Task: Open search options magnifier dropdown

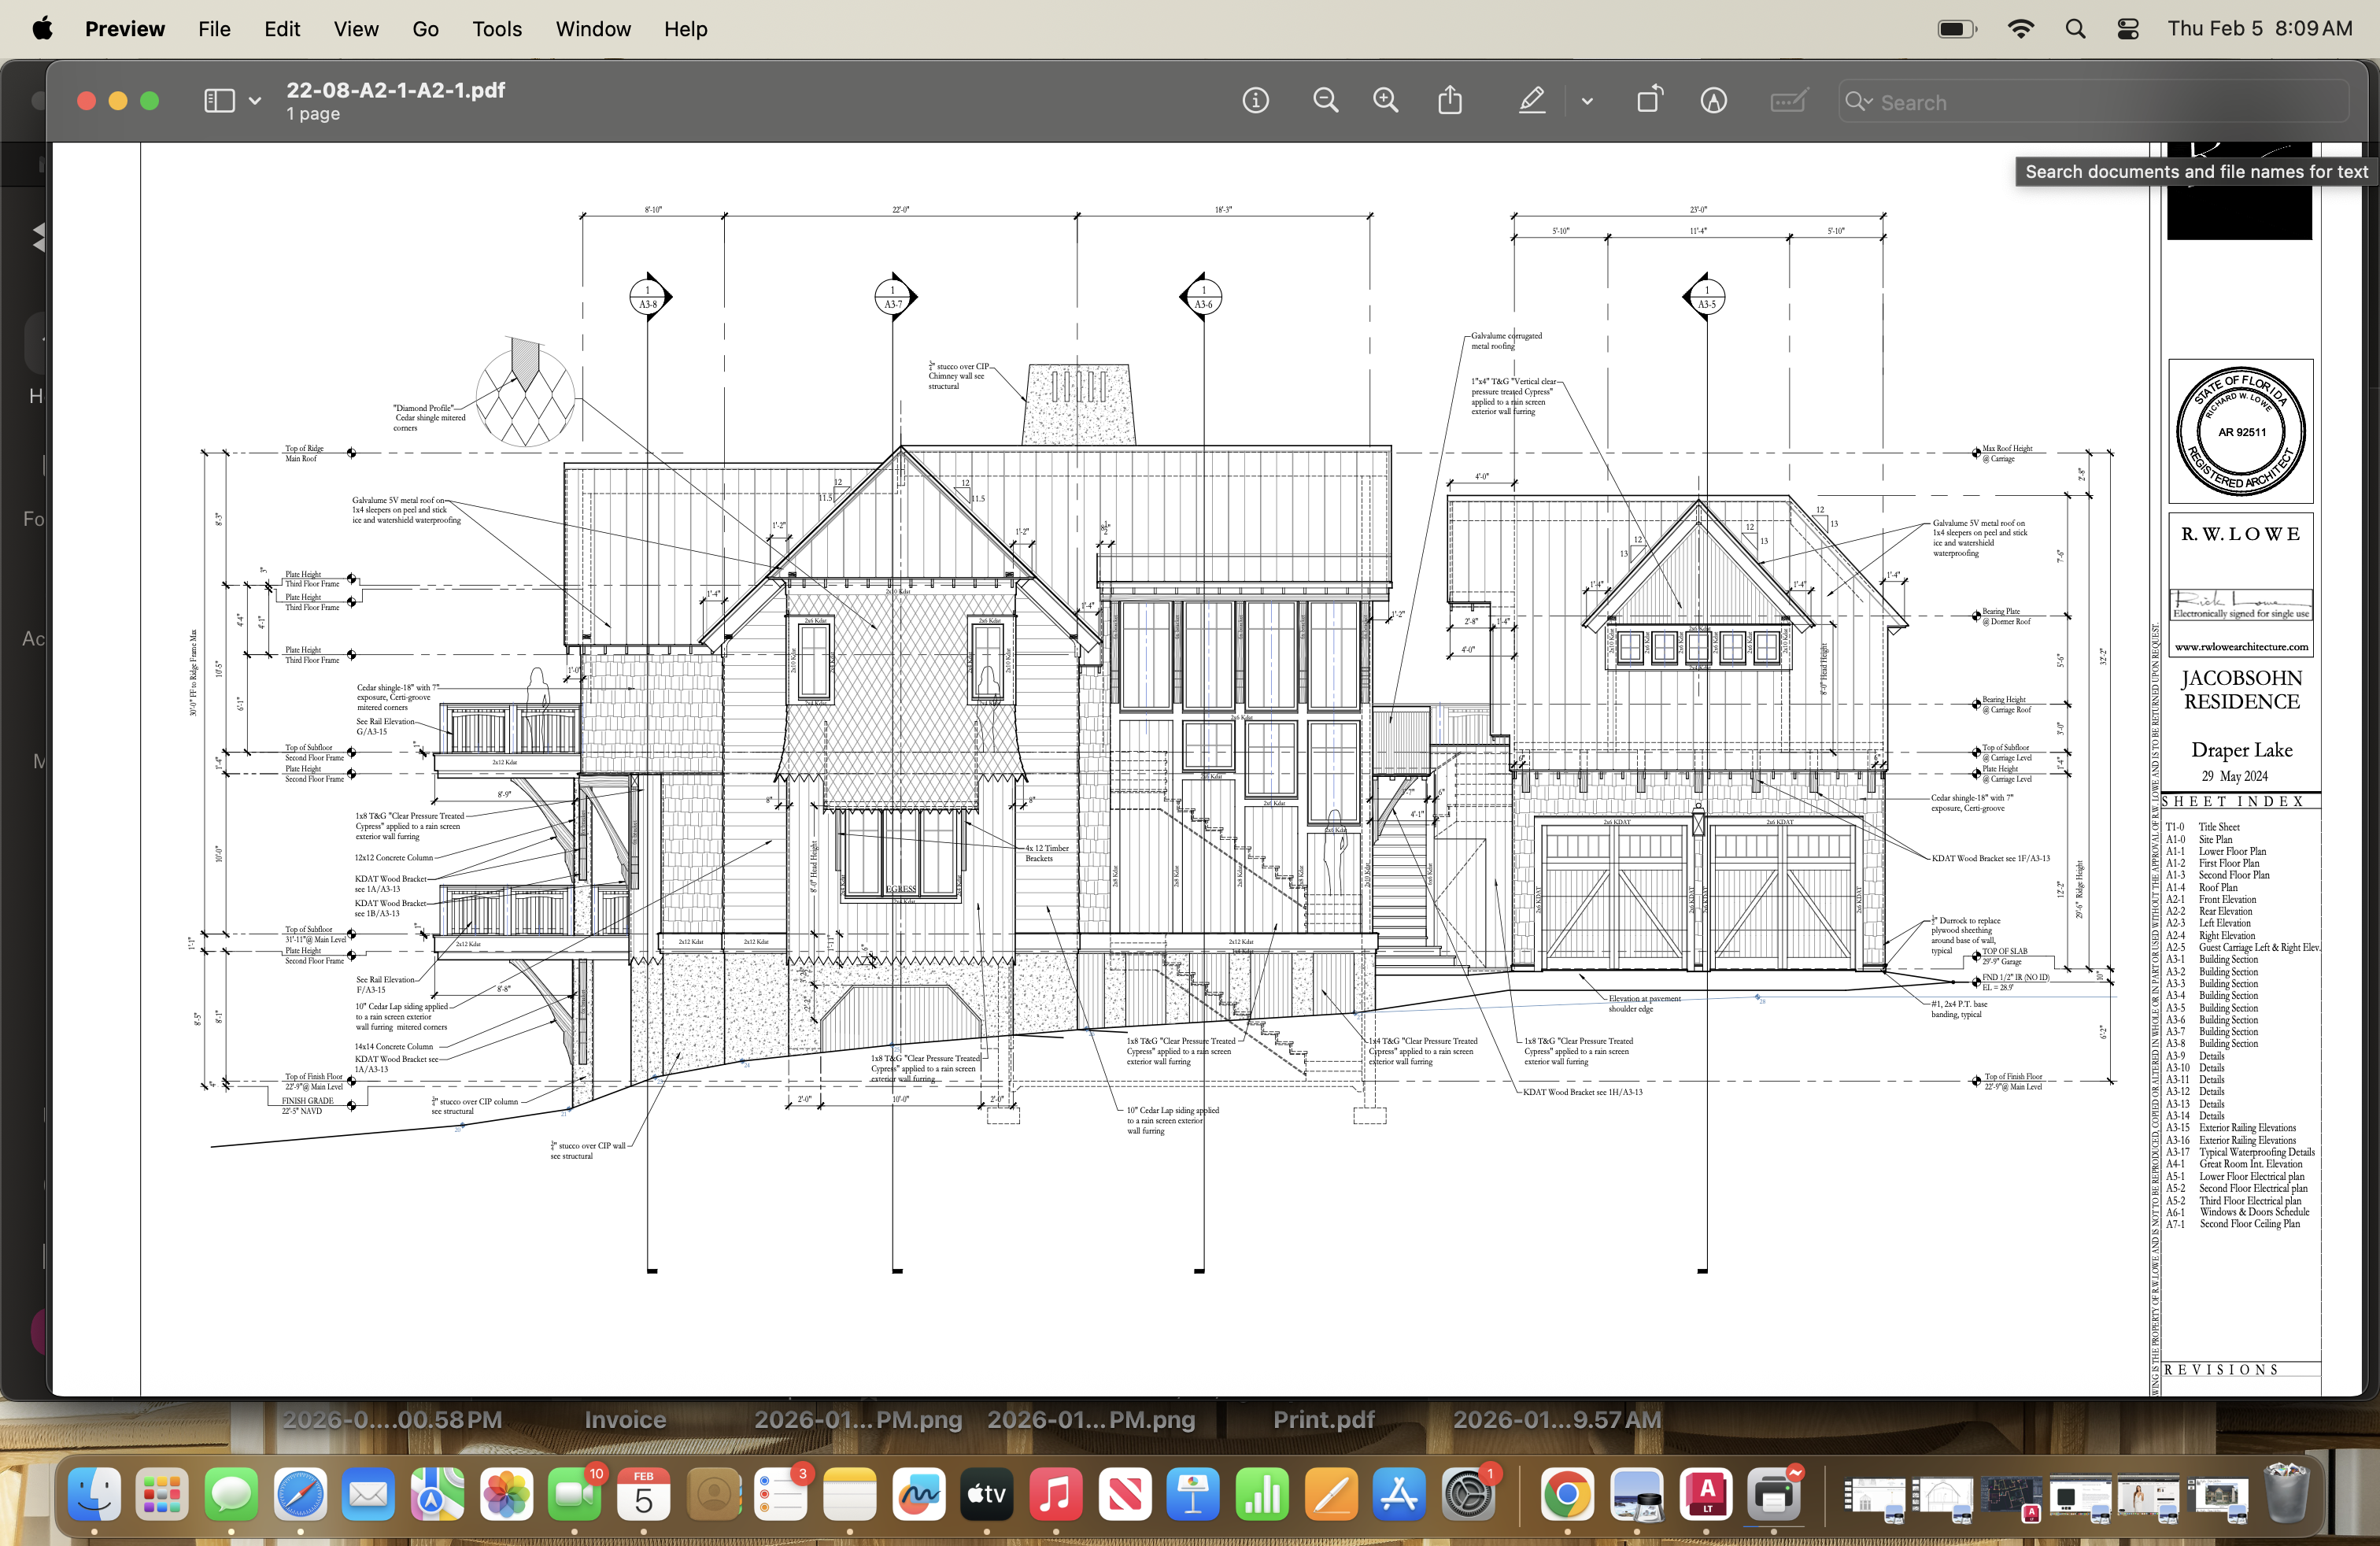Action: (x=1859, y=102)
